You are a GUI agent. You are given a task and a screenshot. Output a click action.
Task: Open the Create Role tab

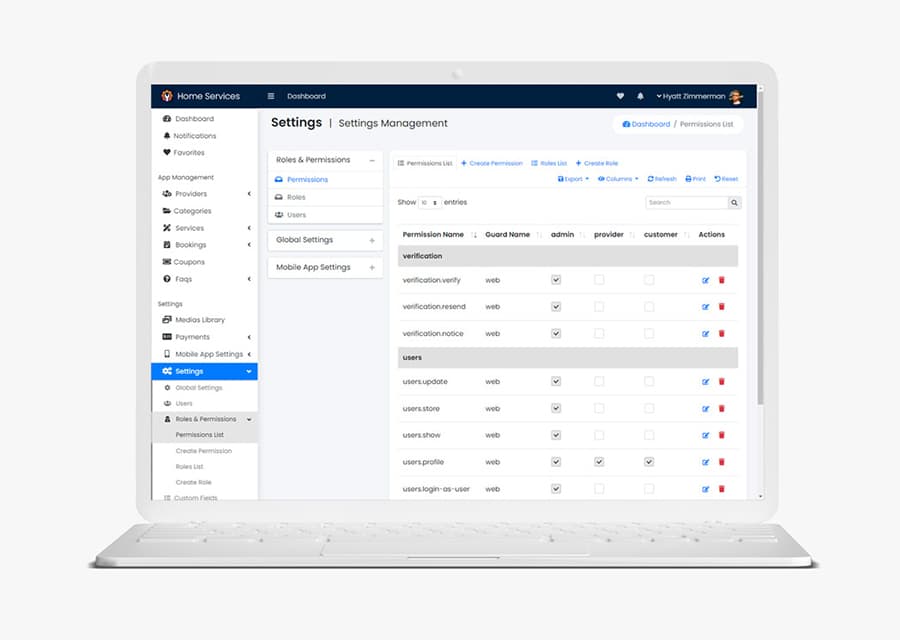(x=597, y=164)
